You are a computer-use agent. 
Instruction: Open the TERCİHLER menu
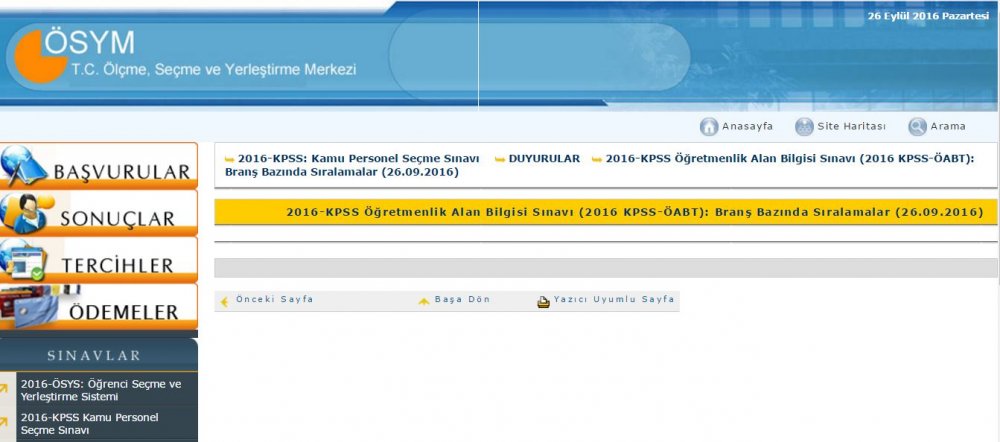coord(99,259)
